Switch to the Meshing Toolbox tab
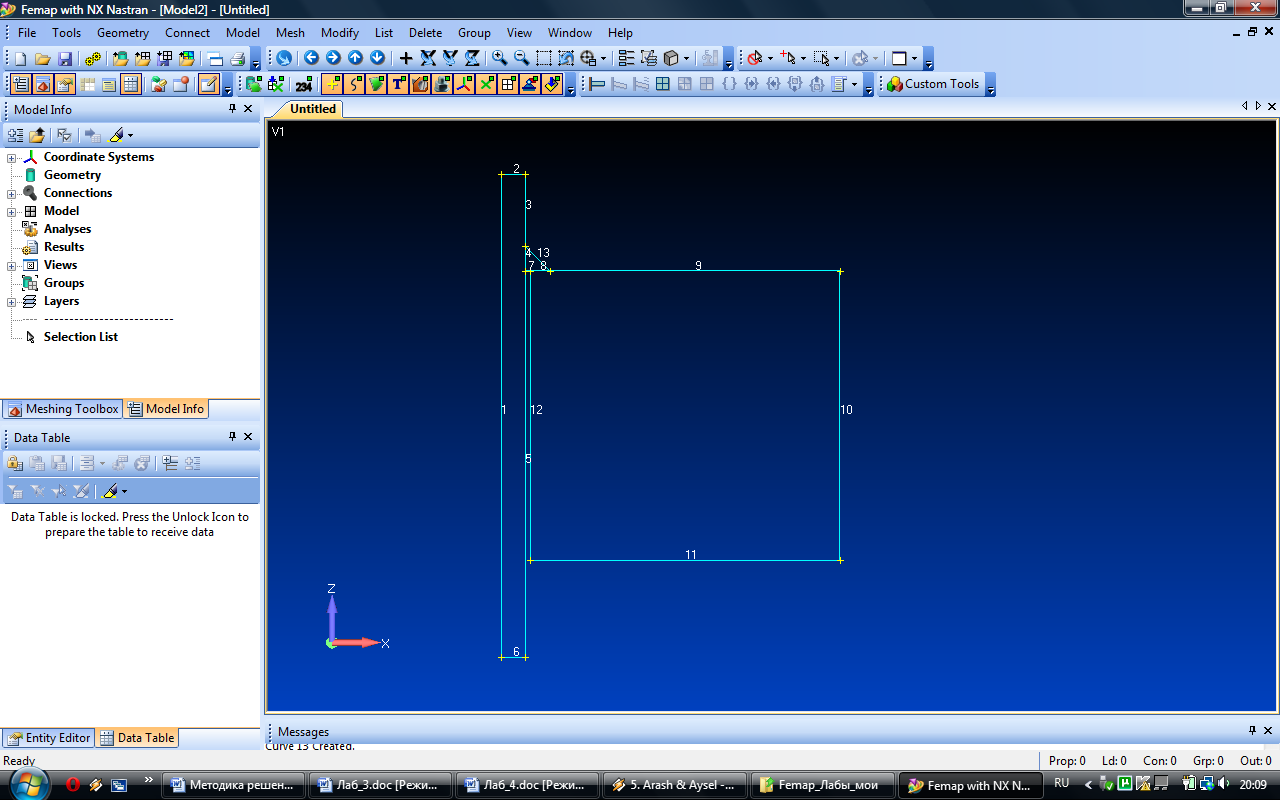This screenshot has height=800, width=1280. (62, 409)
